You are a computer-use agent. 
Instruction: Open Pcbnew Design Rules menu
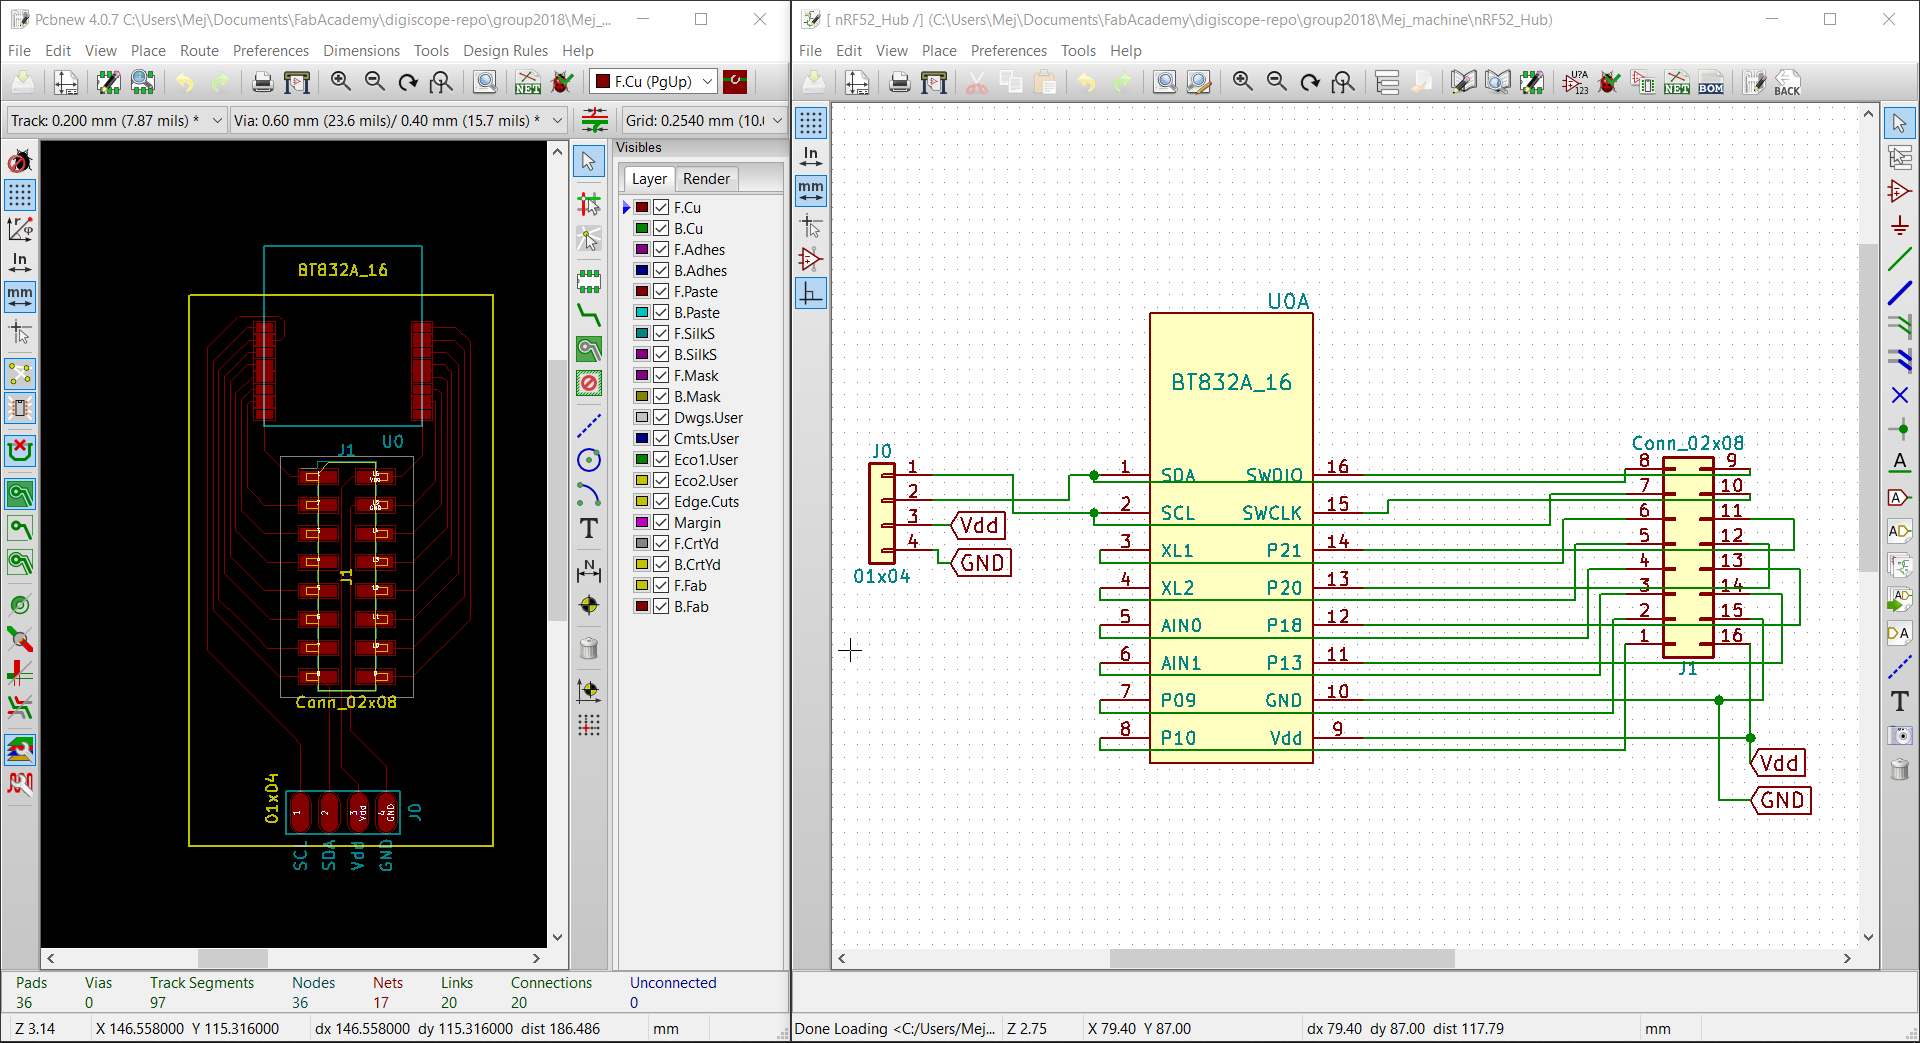[505, 51]
